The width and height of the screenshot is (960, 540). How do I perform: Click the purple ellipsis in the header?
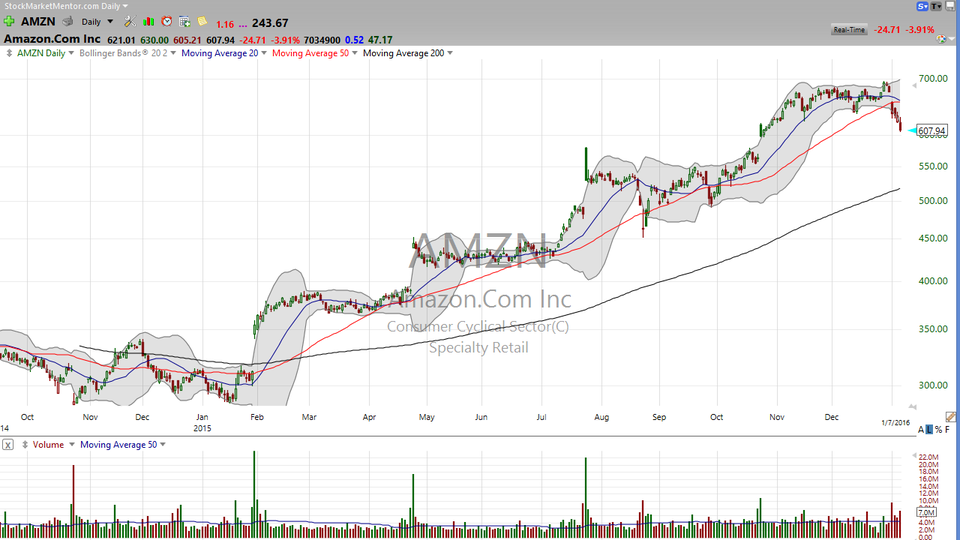242,24
